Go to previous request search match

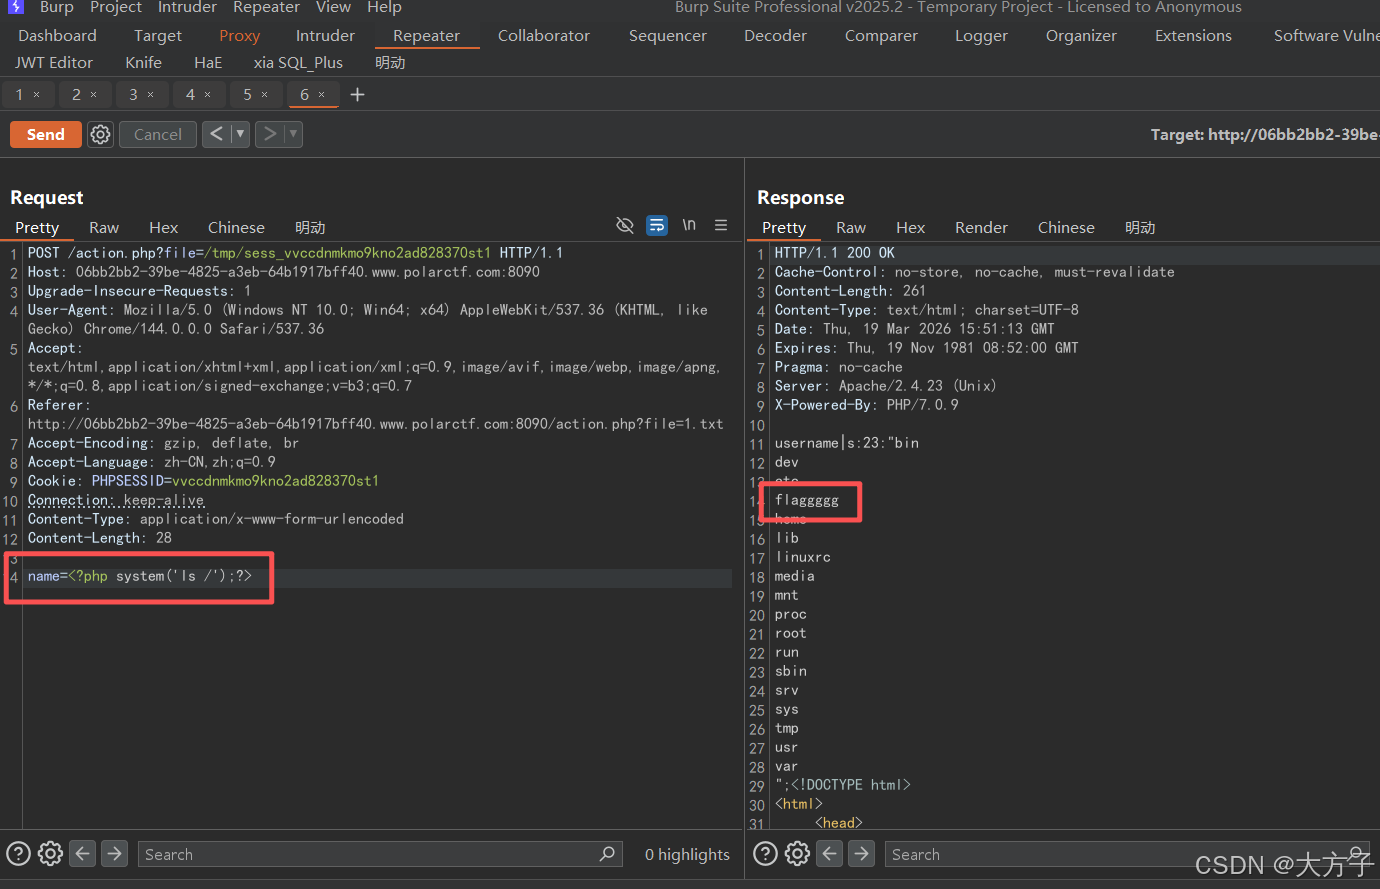(x=83, y=853)
